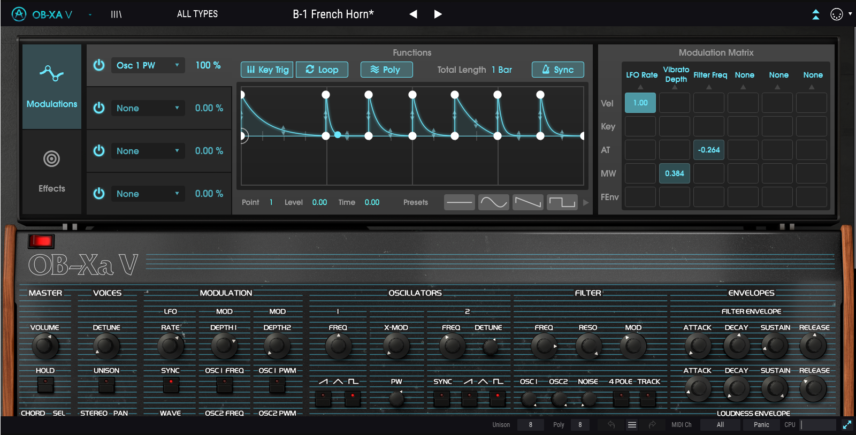
Task: Click the function point Level 0.00 value
Action: point(319,202)
